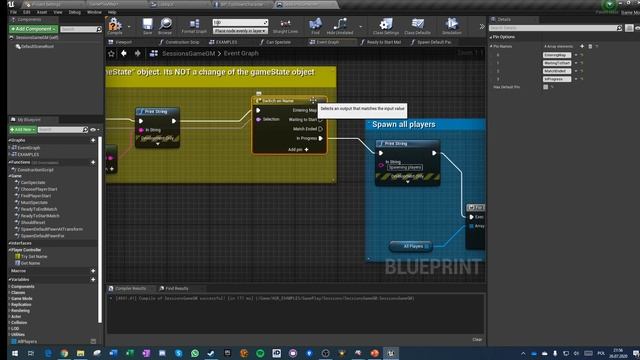The height and width of the screenshot is (360, 640).
Task: Click the My Blueprint panel scrollbar
Action: point(100,229)
